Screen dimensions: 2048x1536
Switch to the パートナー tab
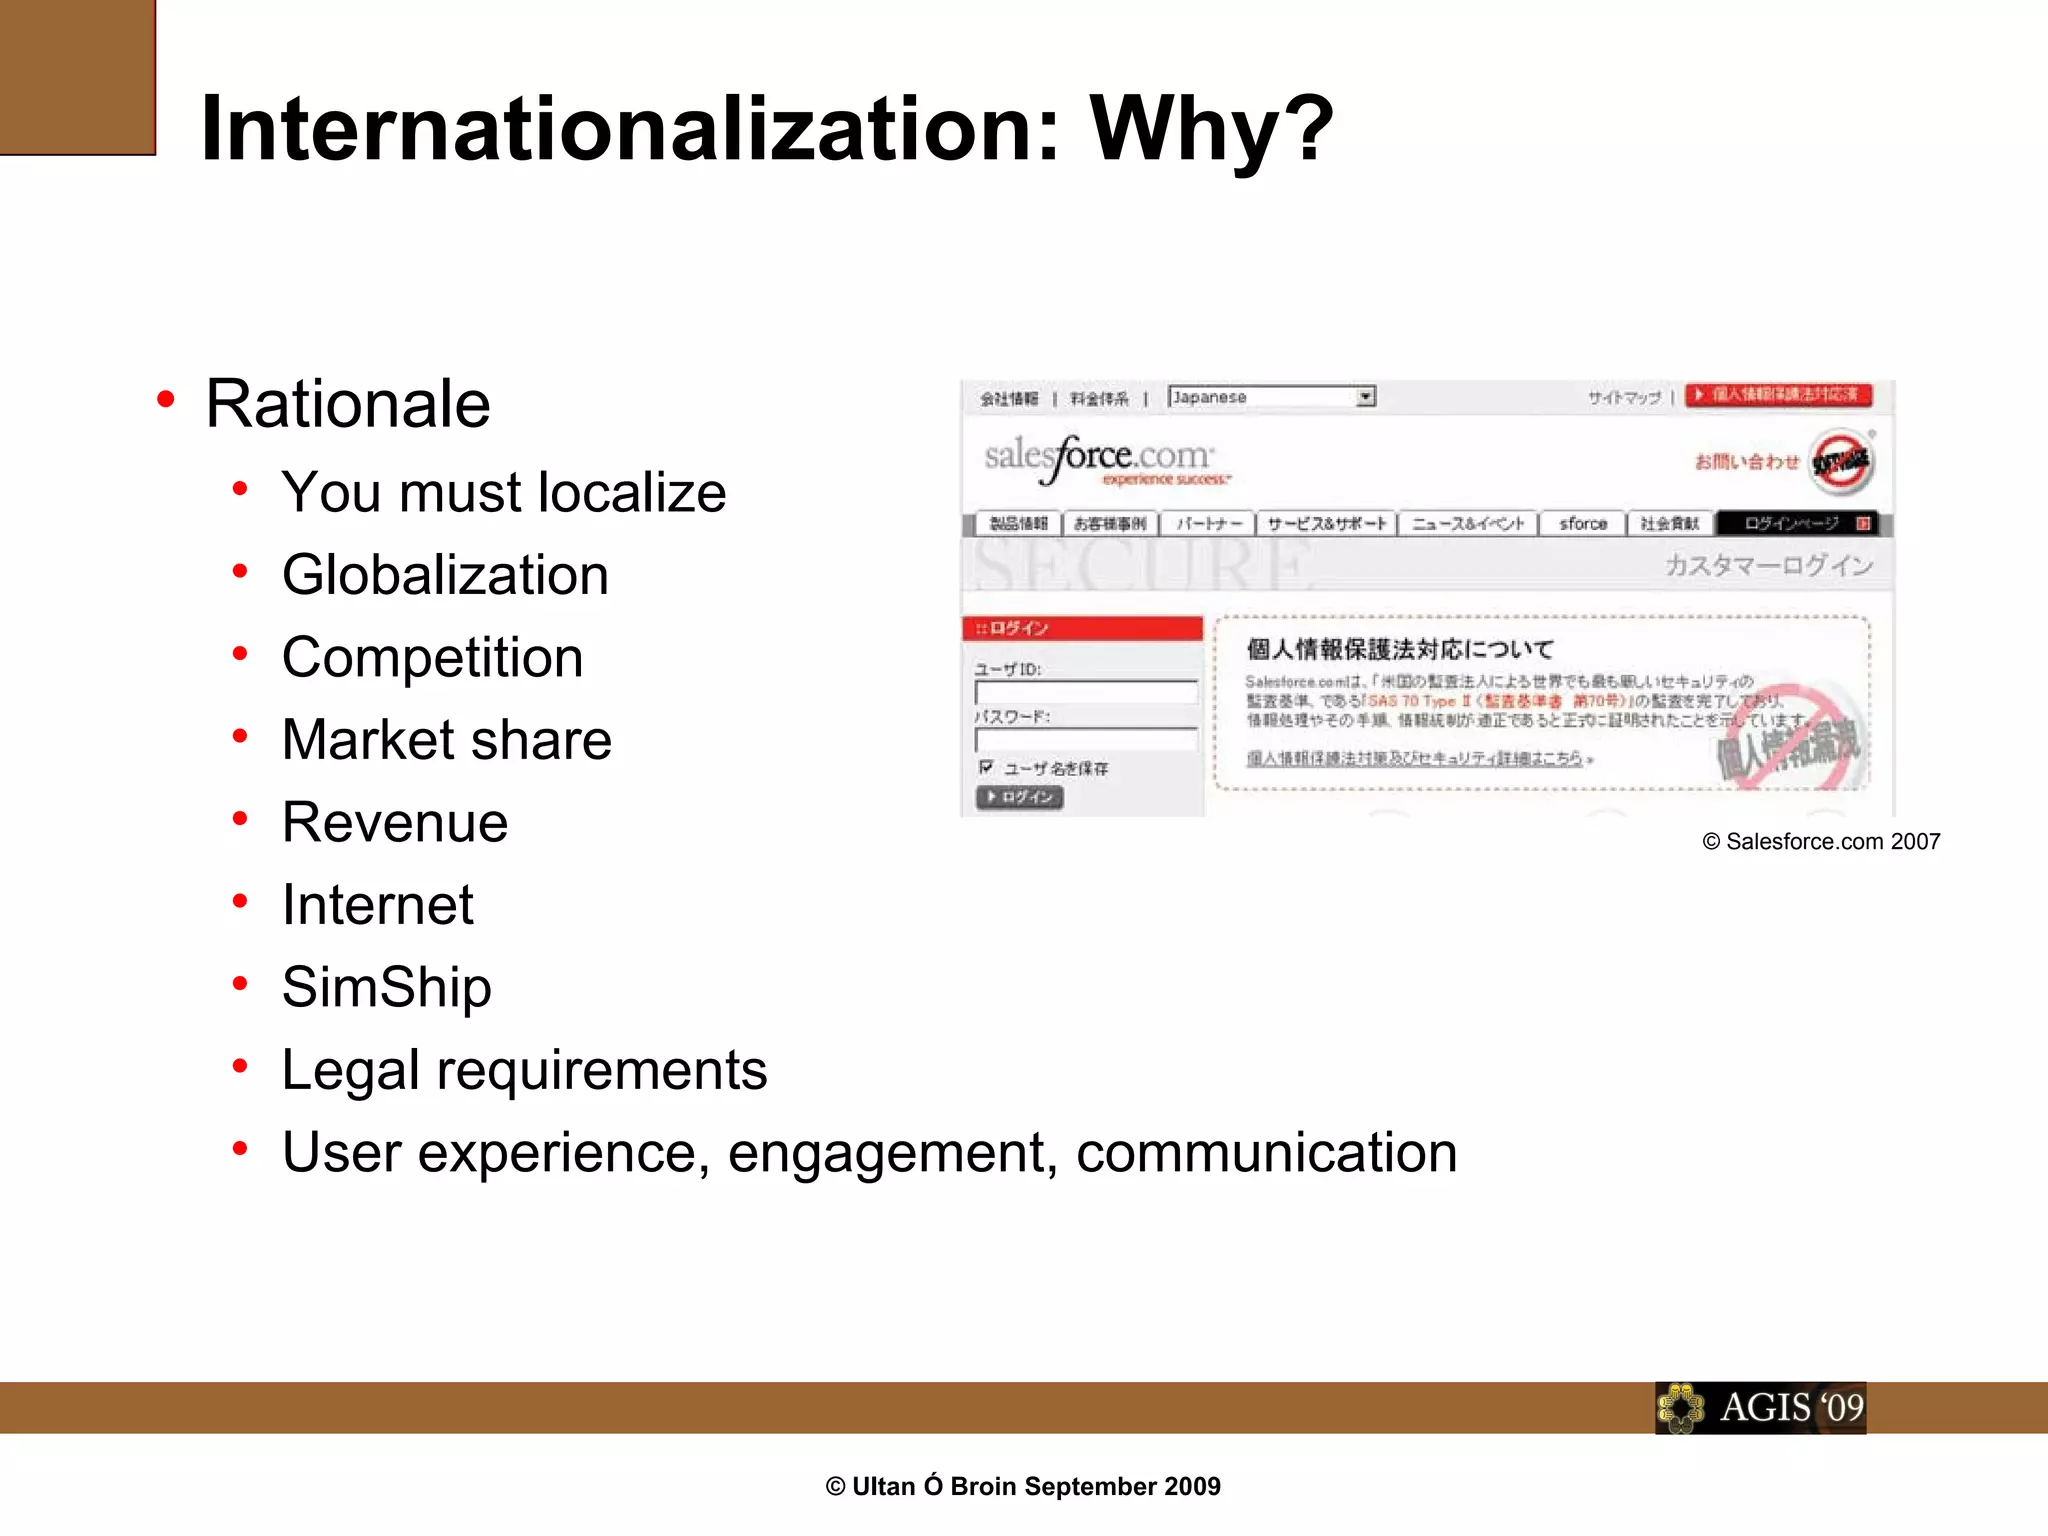[x=1208, y=523]
